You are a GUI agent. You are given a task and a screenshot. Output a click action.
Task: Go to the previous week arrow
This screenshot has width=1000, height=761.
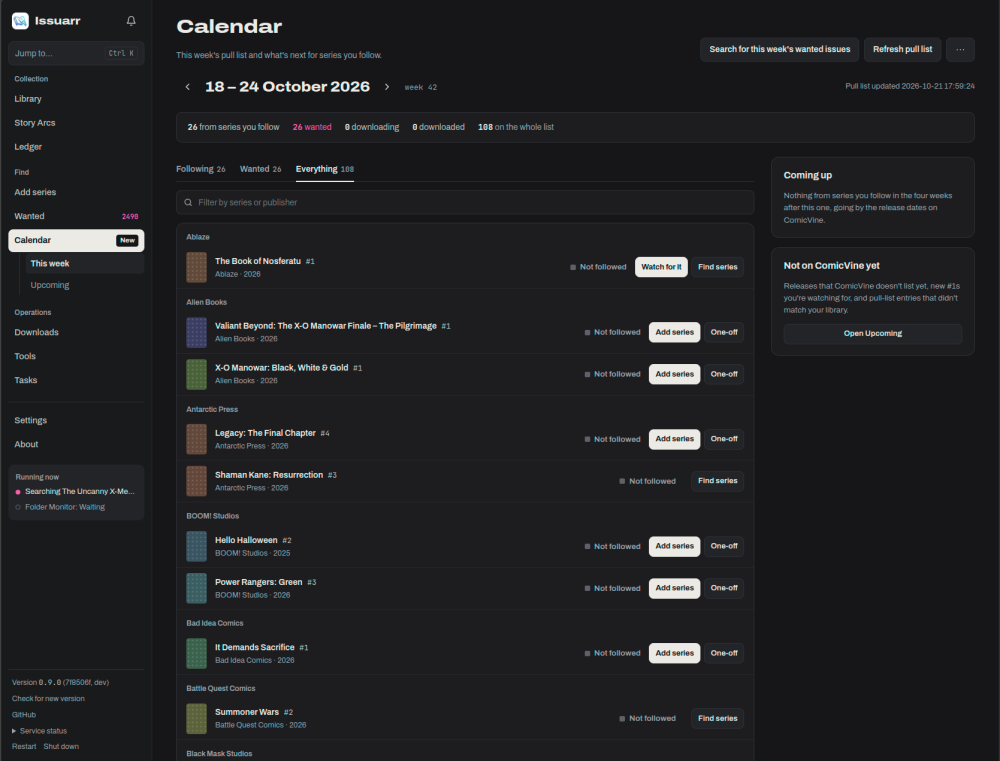[x=188, y=87]
